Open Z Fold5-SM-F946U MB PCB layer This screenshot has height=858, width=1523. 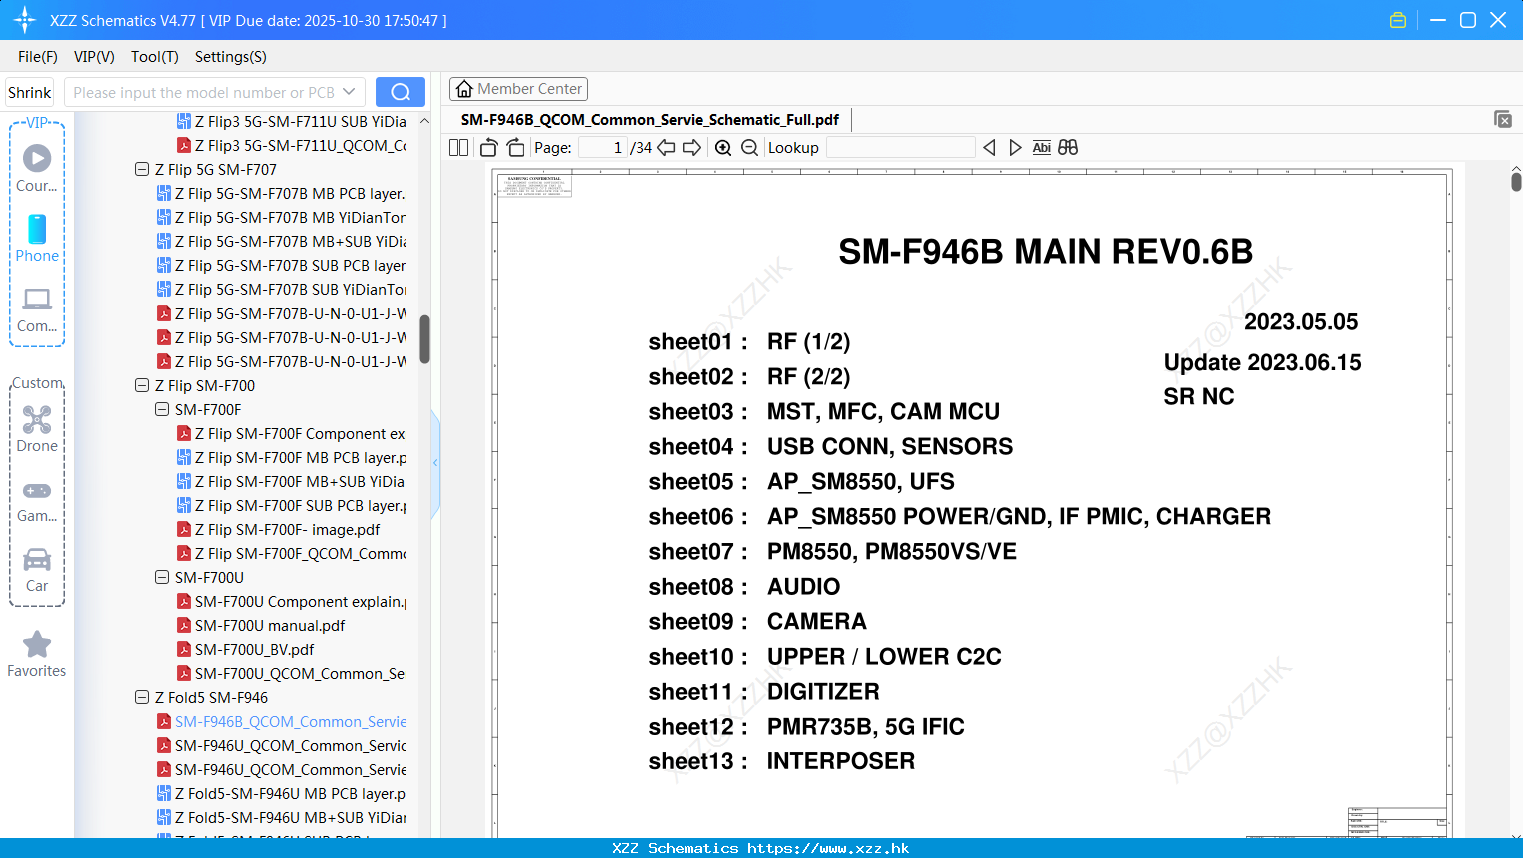click(x=281, y=794)
